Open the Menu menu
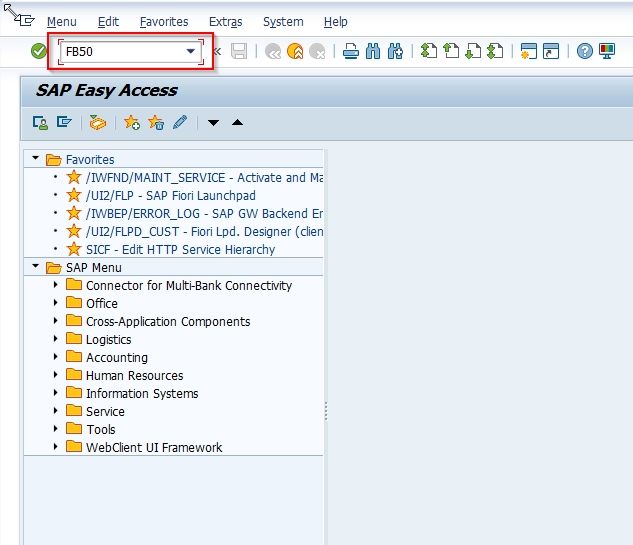Image resolution: width=633 pixels, height=545 pixels. tap(62, 21)
